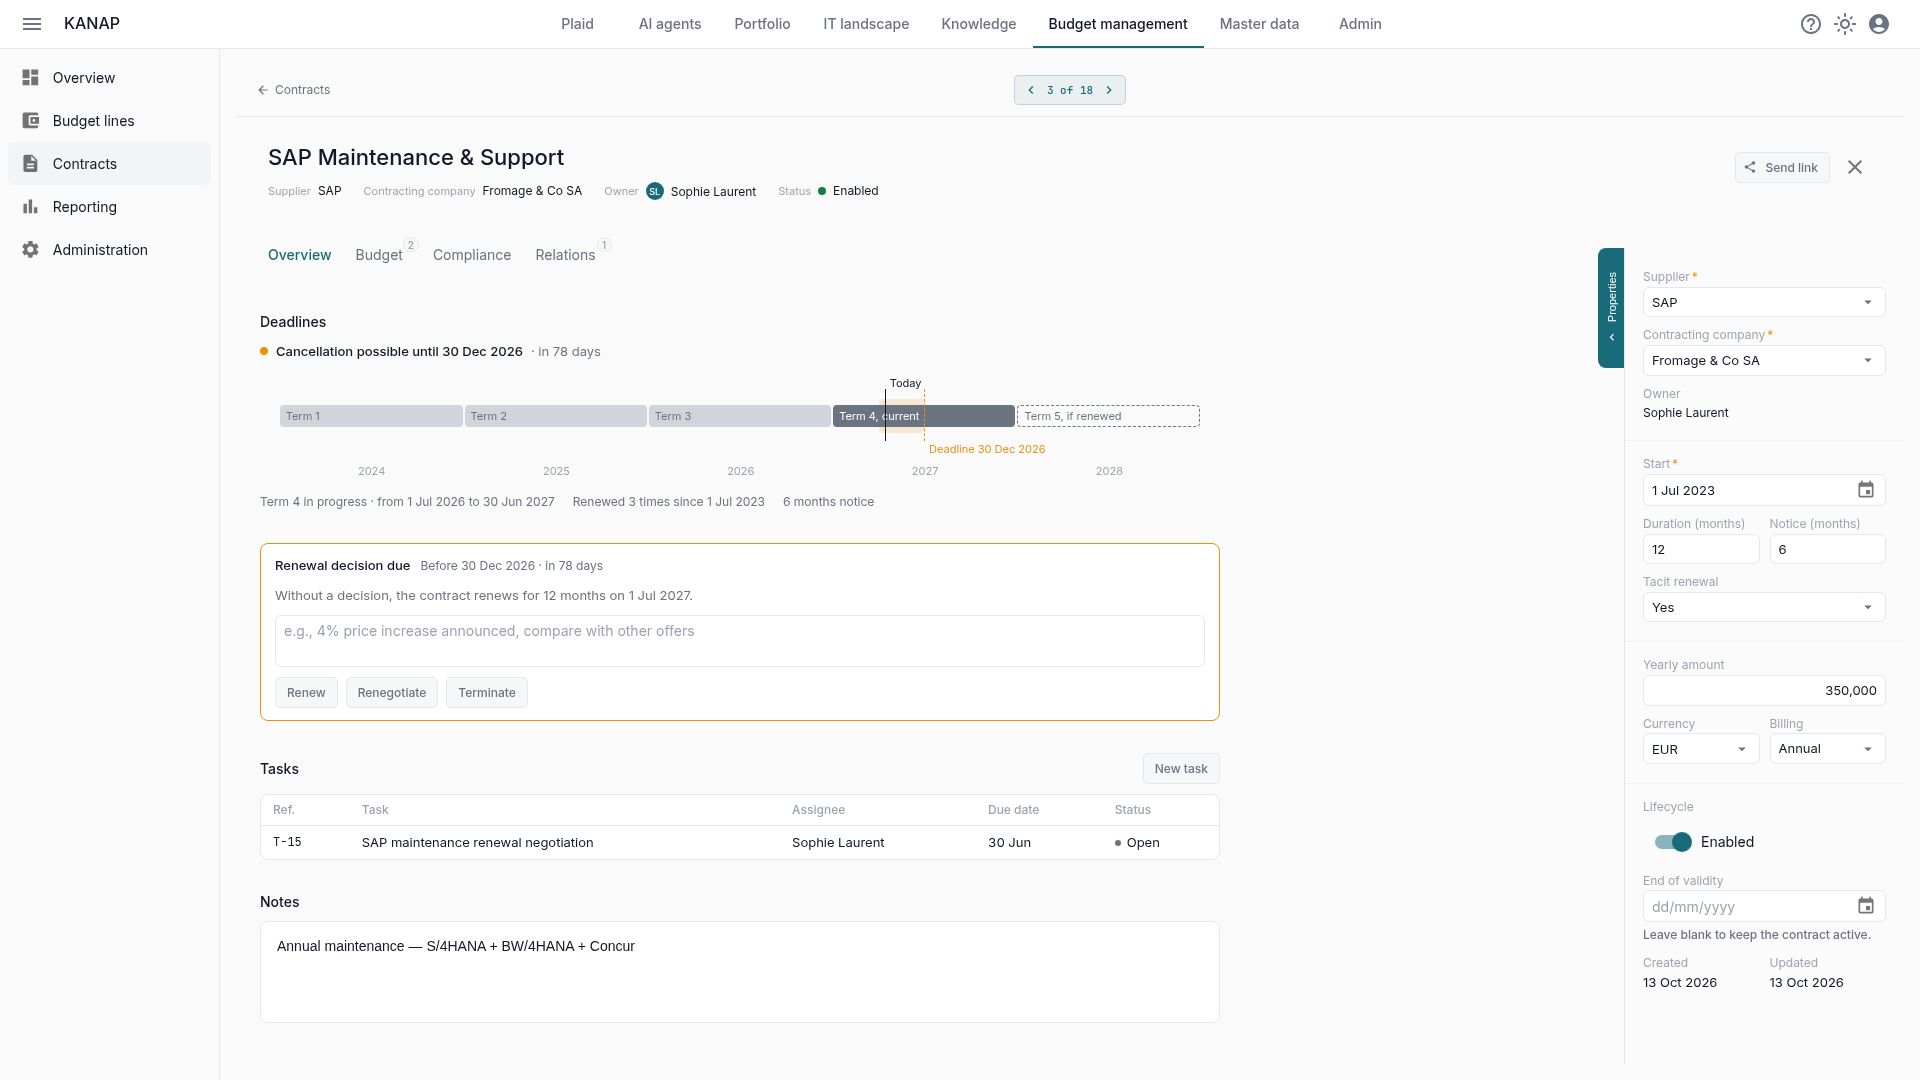The image size is (1920, 1080).
Task: Go back via Contracts arrow link
Action: click(x=294, y=90)
